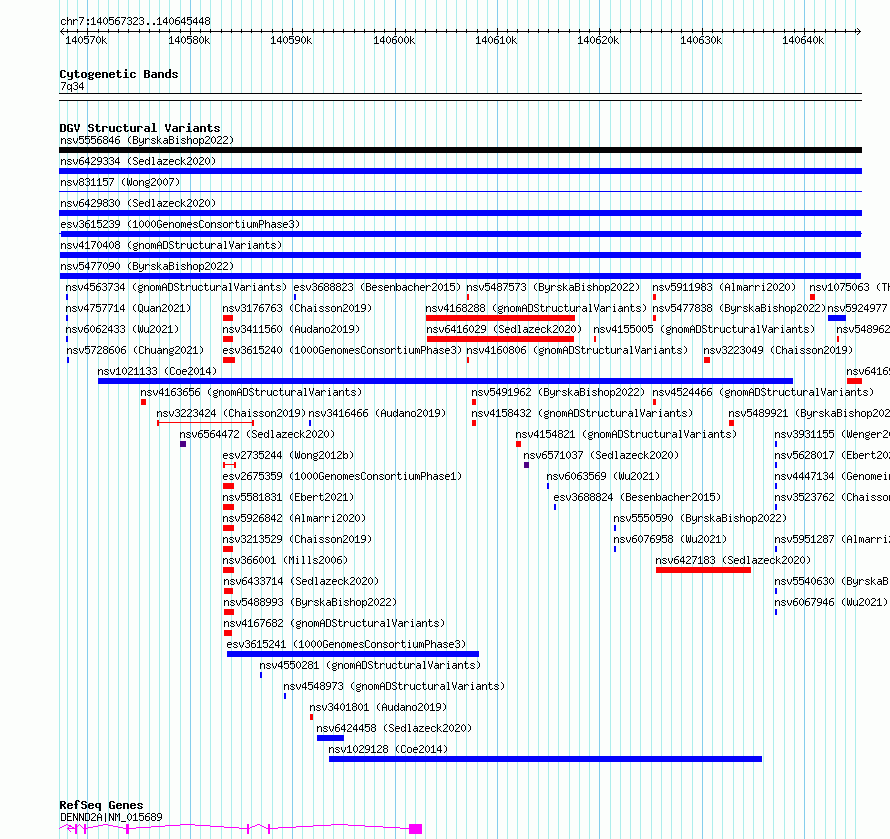Click the black nsv5556846 variant bar
Screen dimensions: 890x839
[x=460, y=150]
